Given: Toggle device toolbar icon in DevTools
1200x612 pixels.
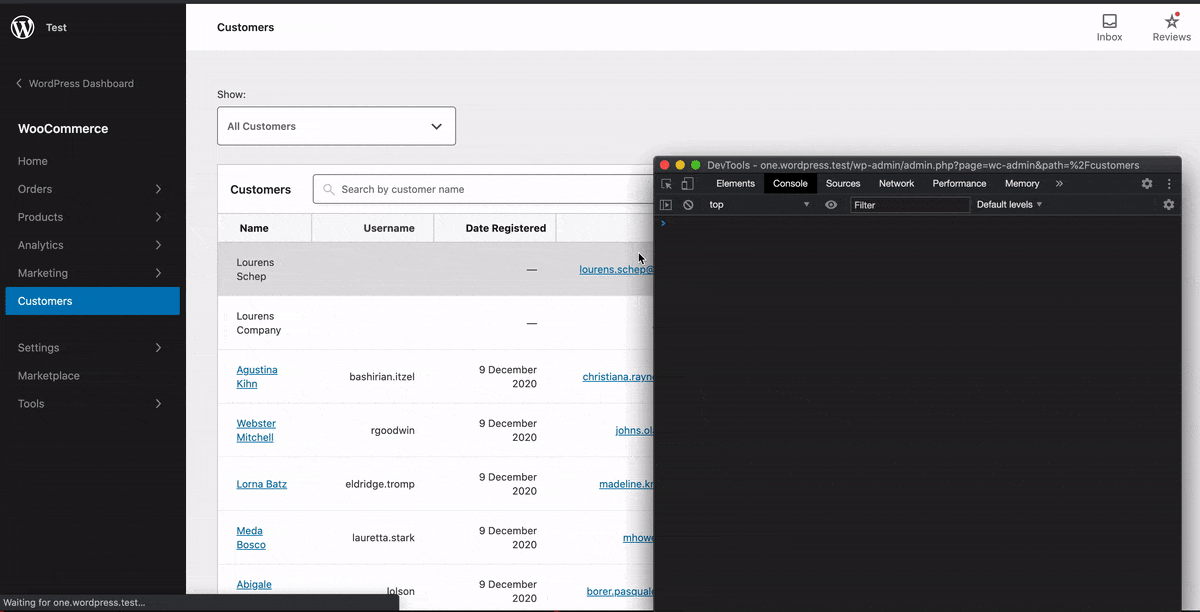Looking at the screenshot, I should coord(686,183).
